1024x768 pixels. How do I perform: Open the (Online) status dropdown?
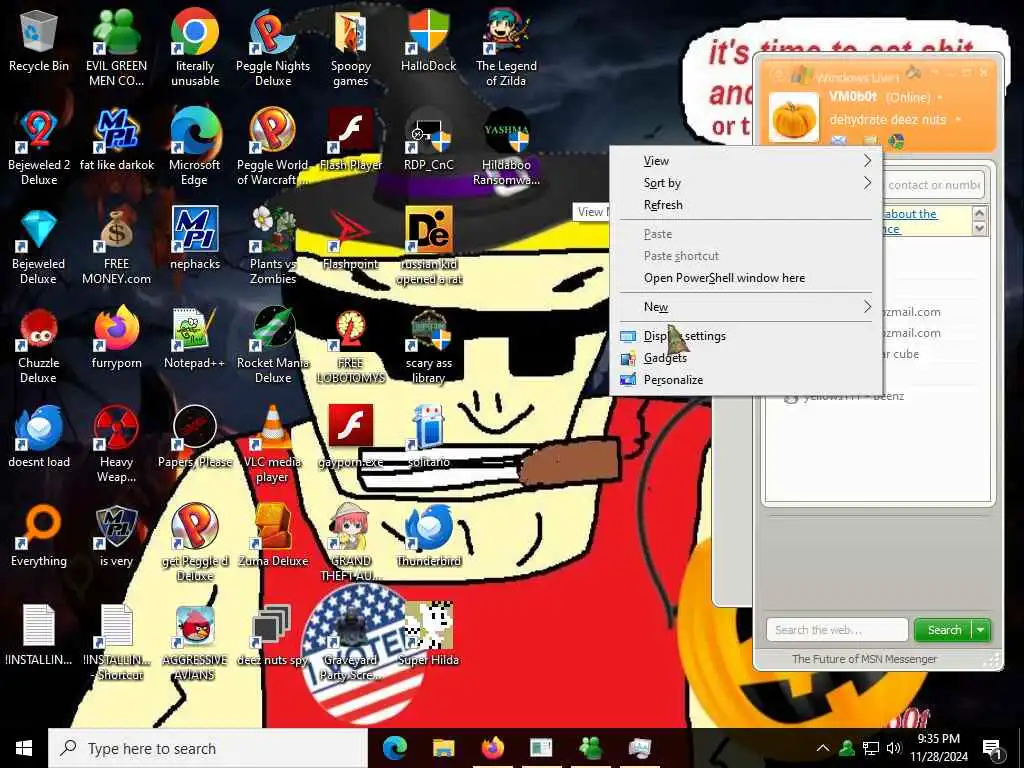(914, 97)
